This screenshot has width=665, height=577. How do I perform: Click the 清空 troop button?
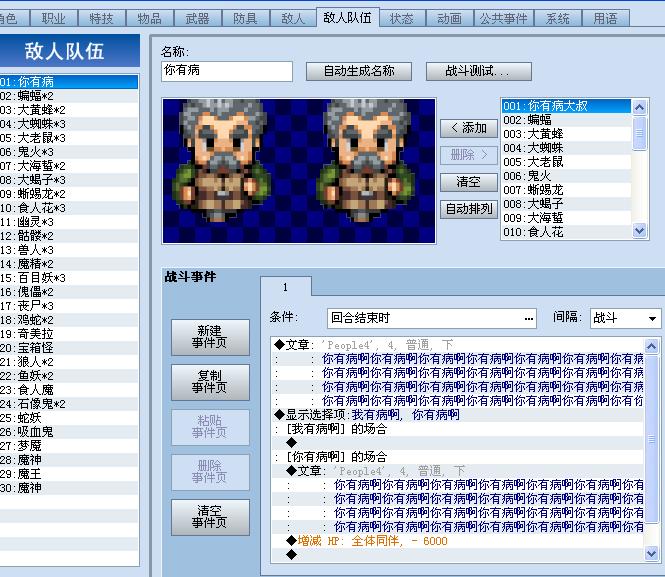(x=469, y=182)
